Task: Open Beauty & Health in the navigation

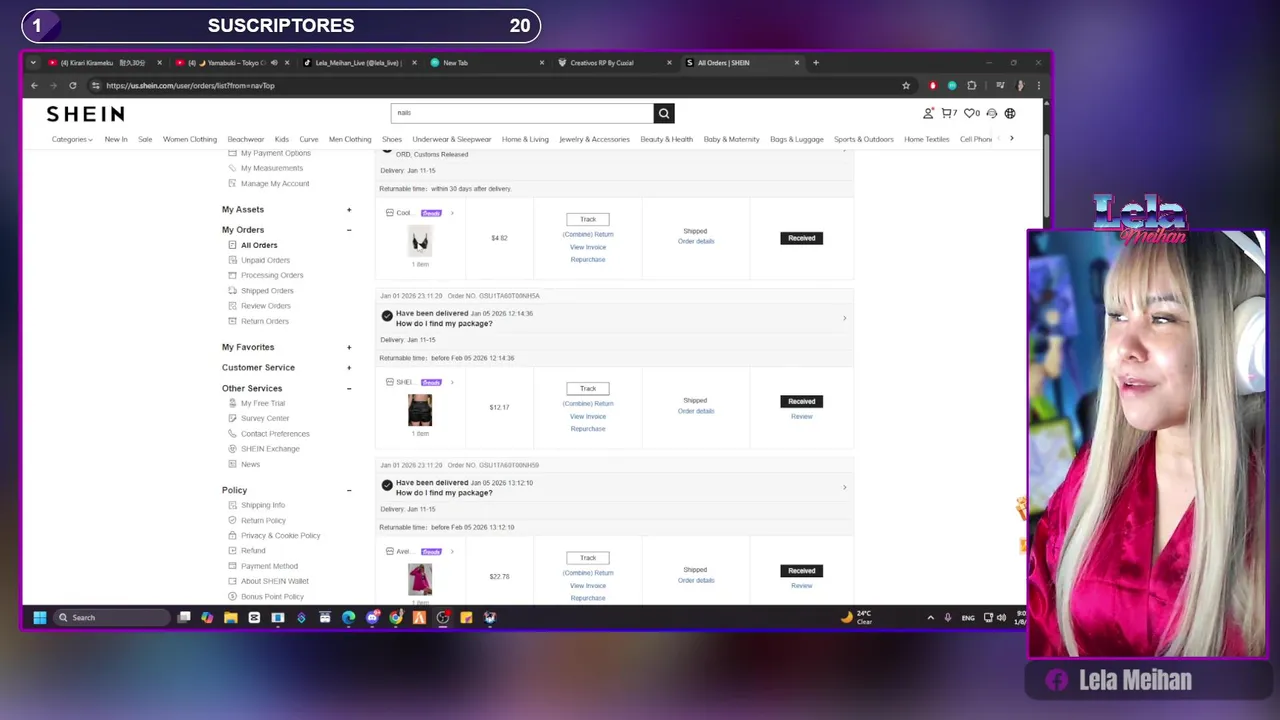Action: (666, 139)
